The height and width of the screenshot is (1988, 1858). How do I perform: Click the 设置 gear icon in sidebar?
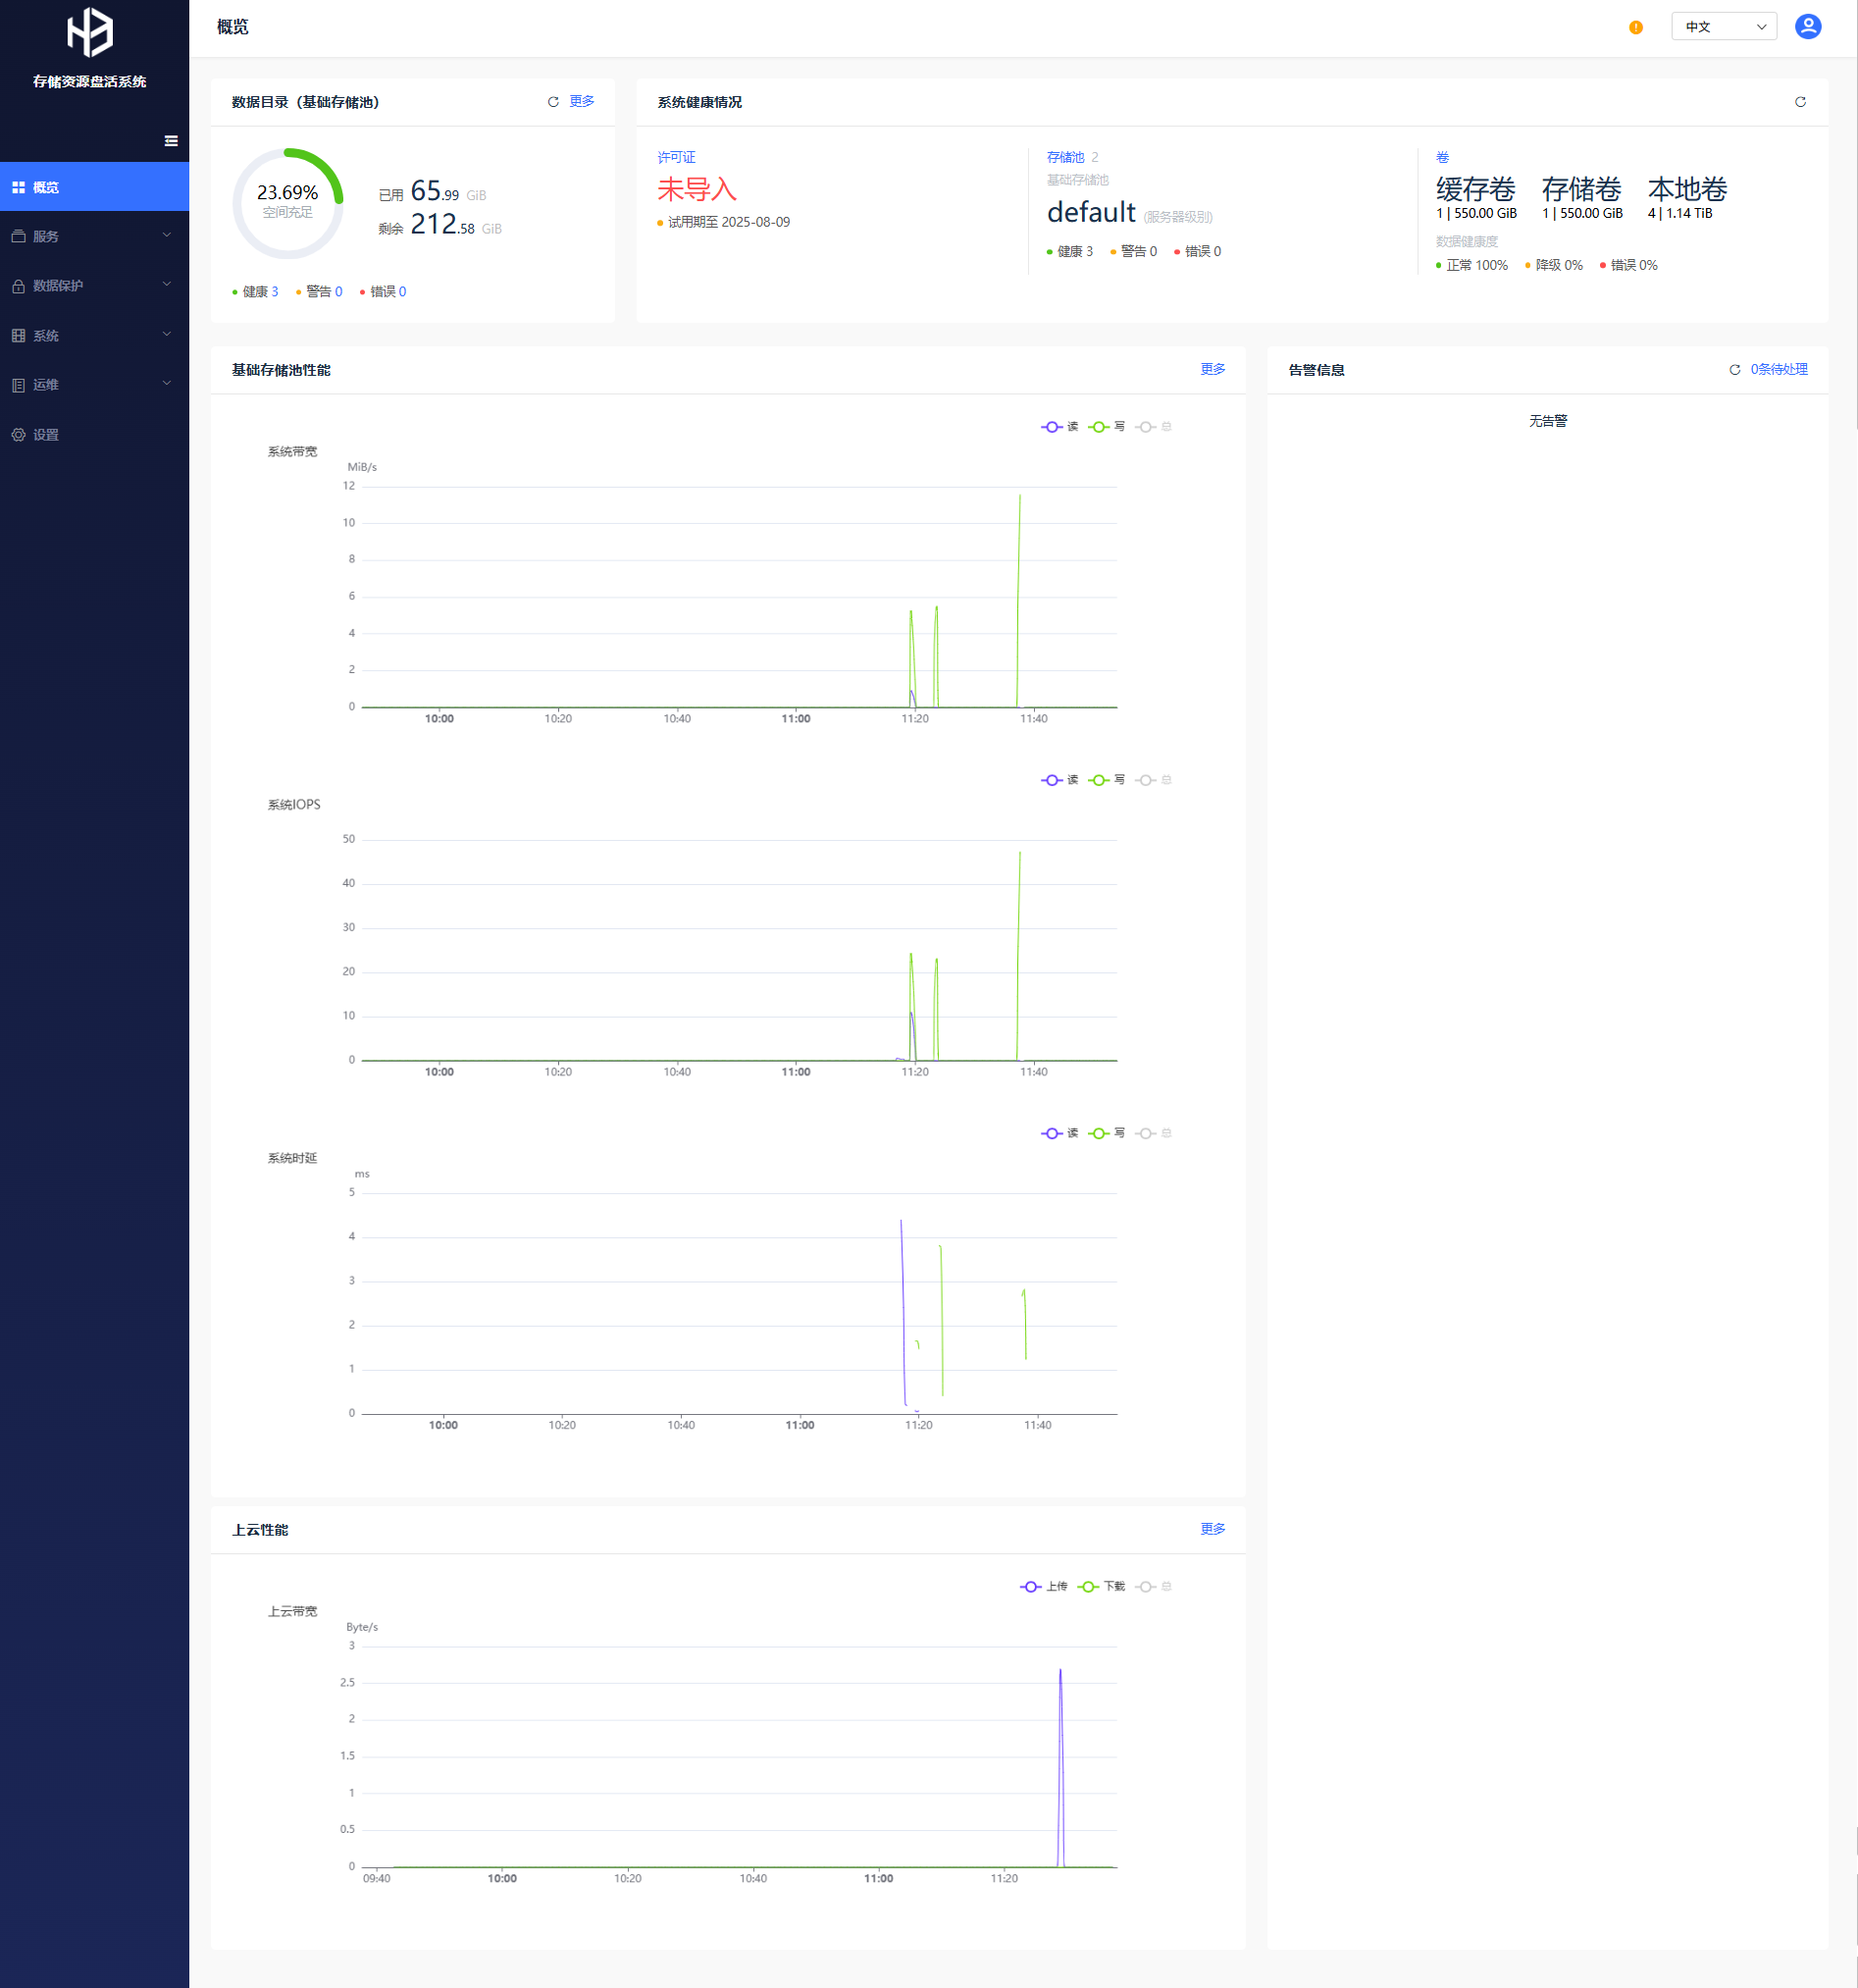[x=18, y=435]
